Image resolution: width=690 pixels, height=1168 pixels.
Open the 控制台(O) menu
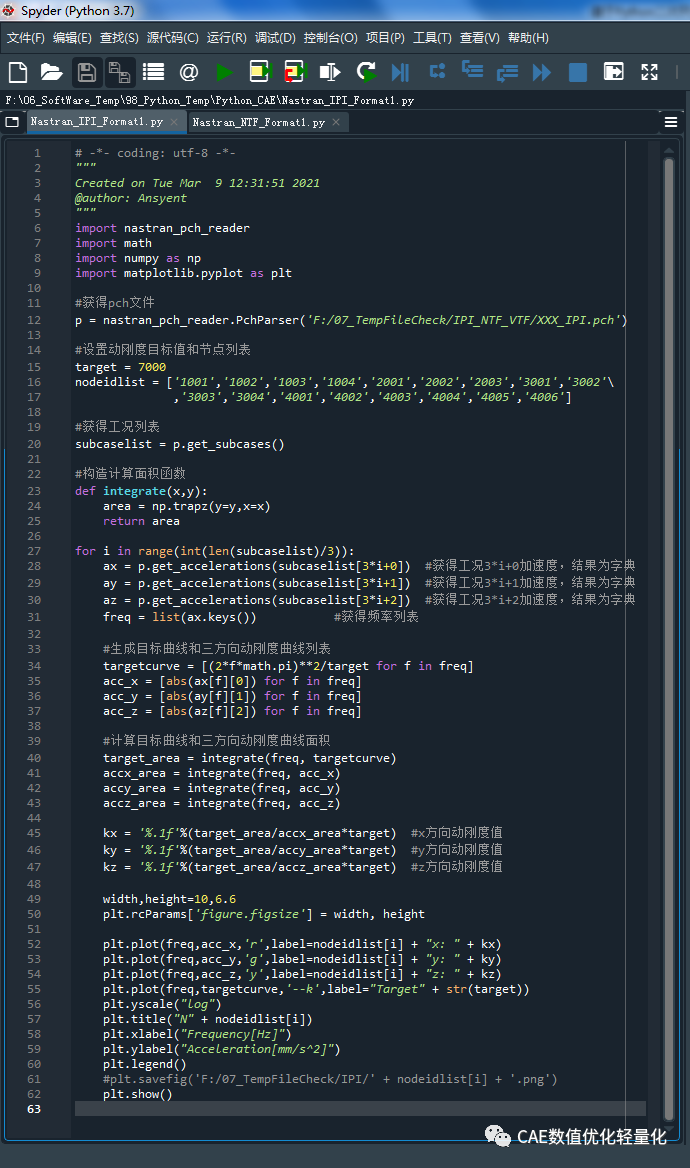331,38
